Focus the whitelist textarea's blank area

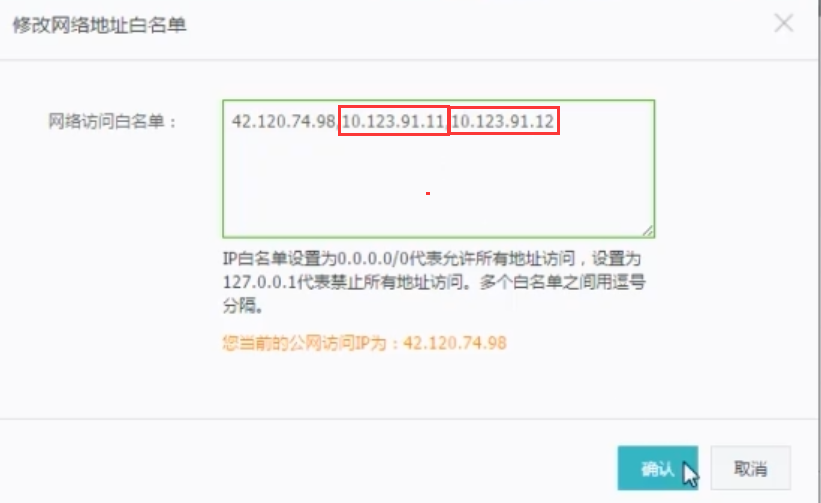click(439, 183)
